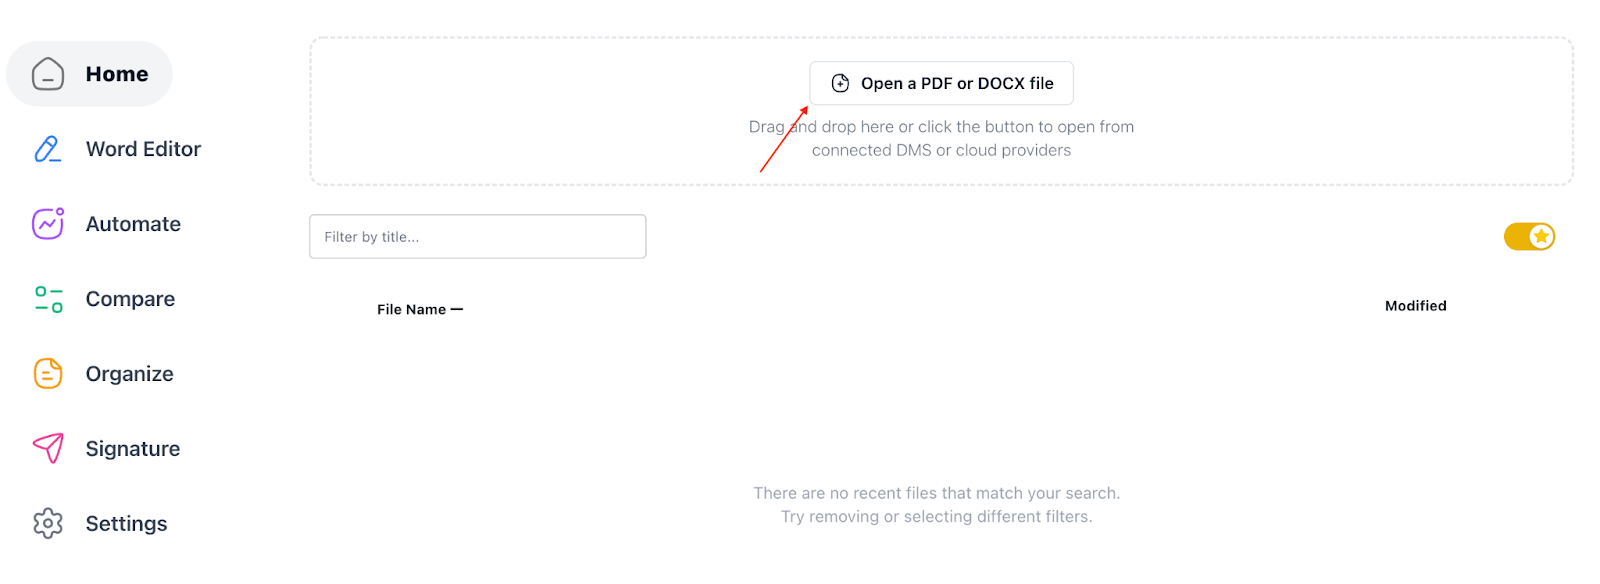Toggle the yellow star favorites switch
1600x584 pixels.
(x=1529, y=237)
